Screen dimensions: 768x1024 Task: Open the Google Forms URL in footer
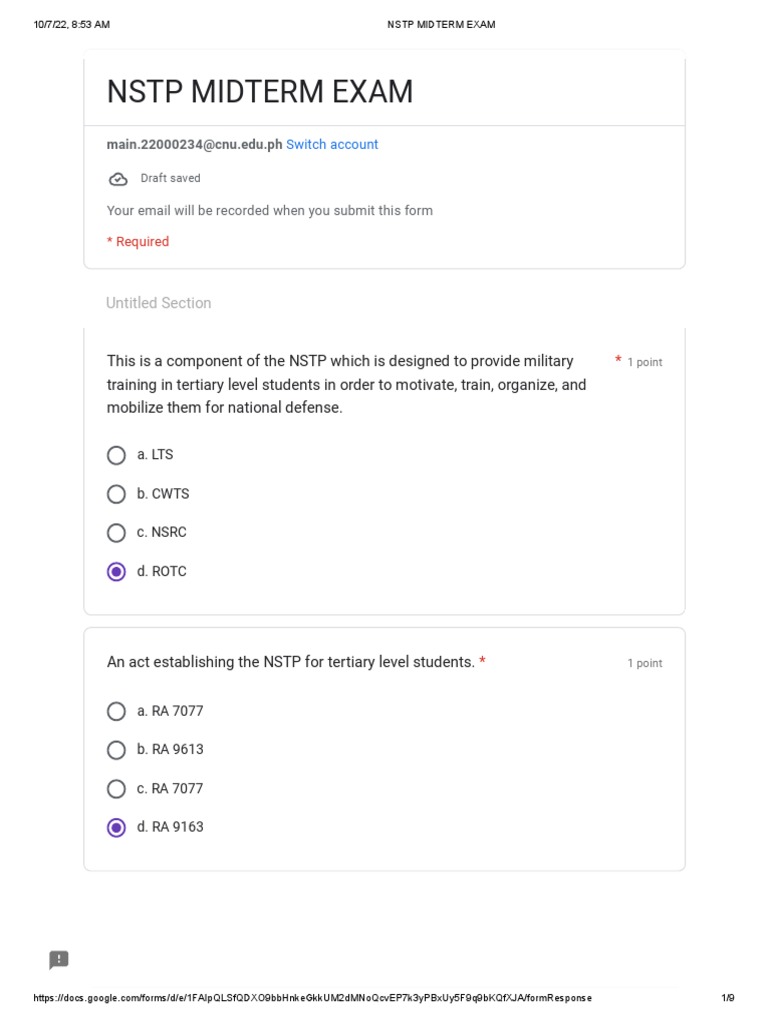click(312, 998)
